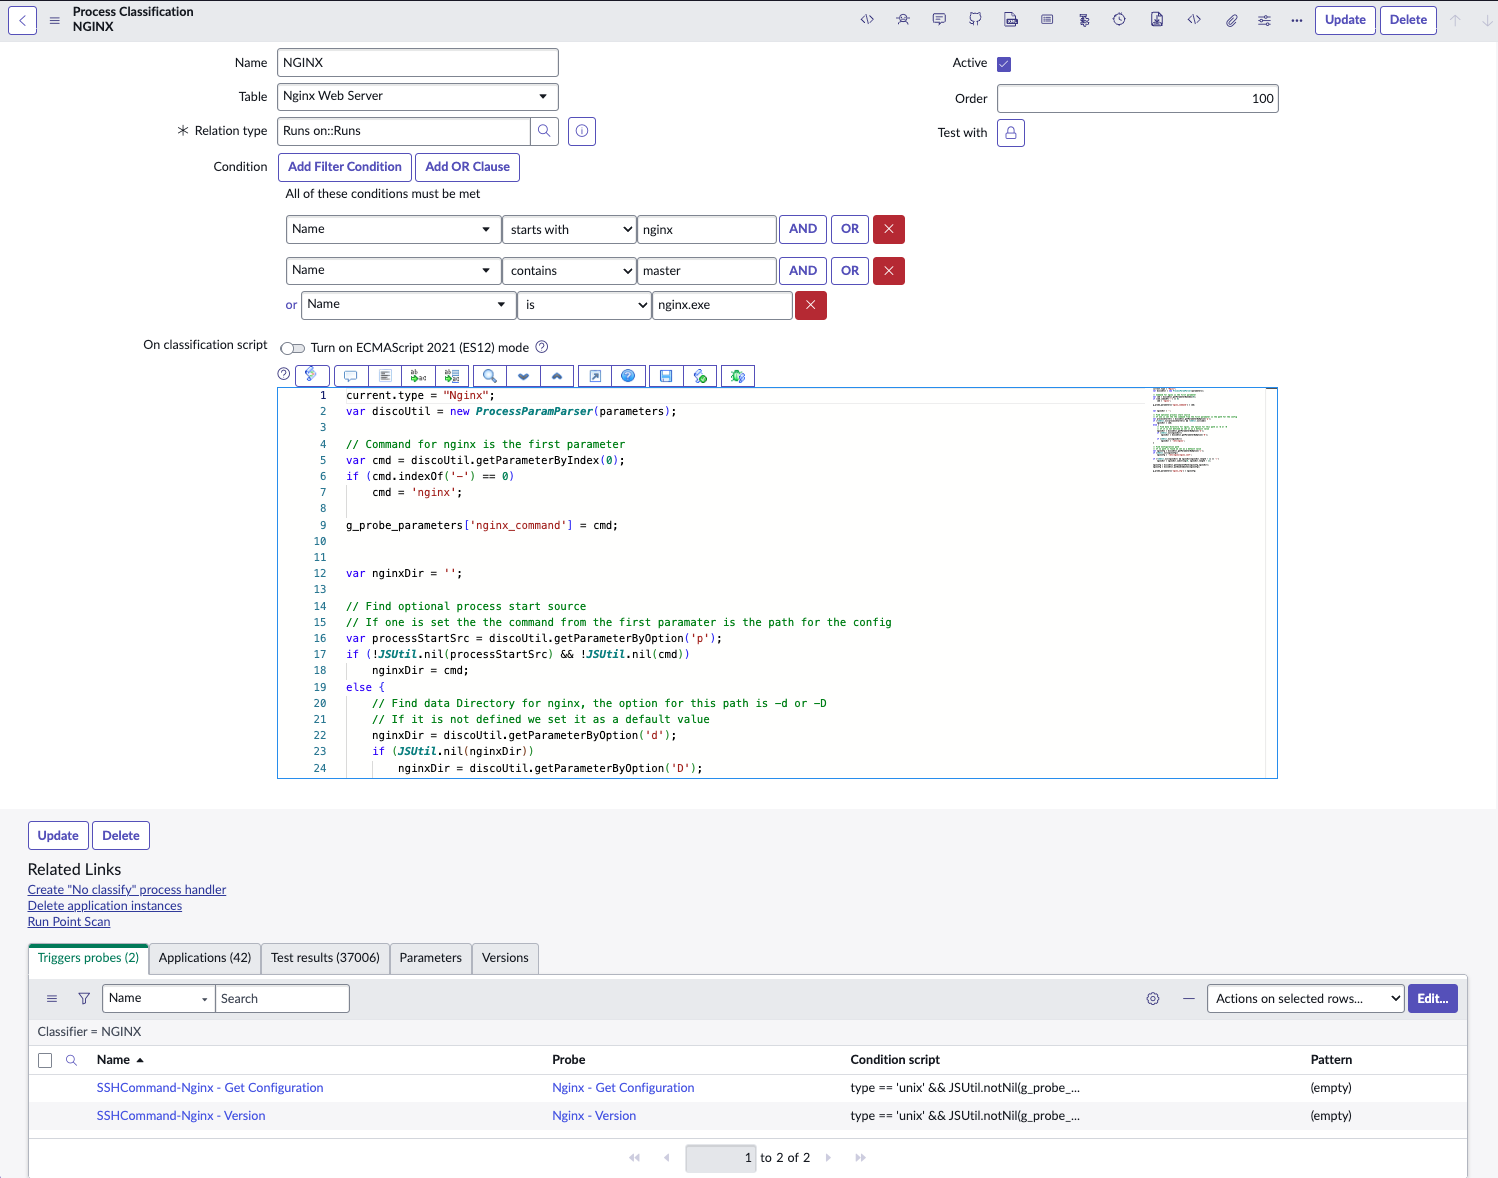Toggle comment in script editor toolbar
The height and width of the screenshot is (1178, 1498).
point(350,376)
